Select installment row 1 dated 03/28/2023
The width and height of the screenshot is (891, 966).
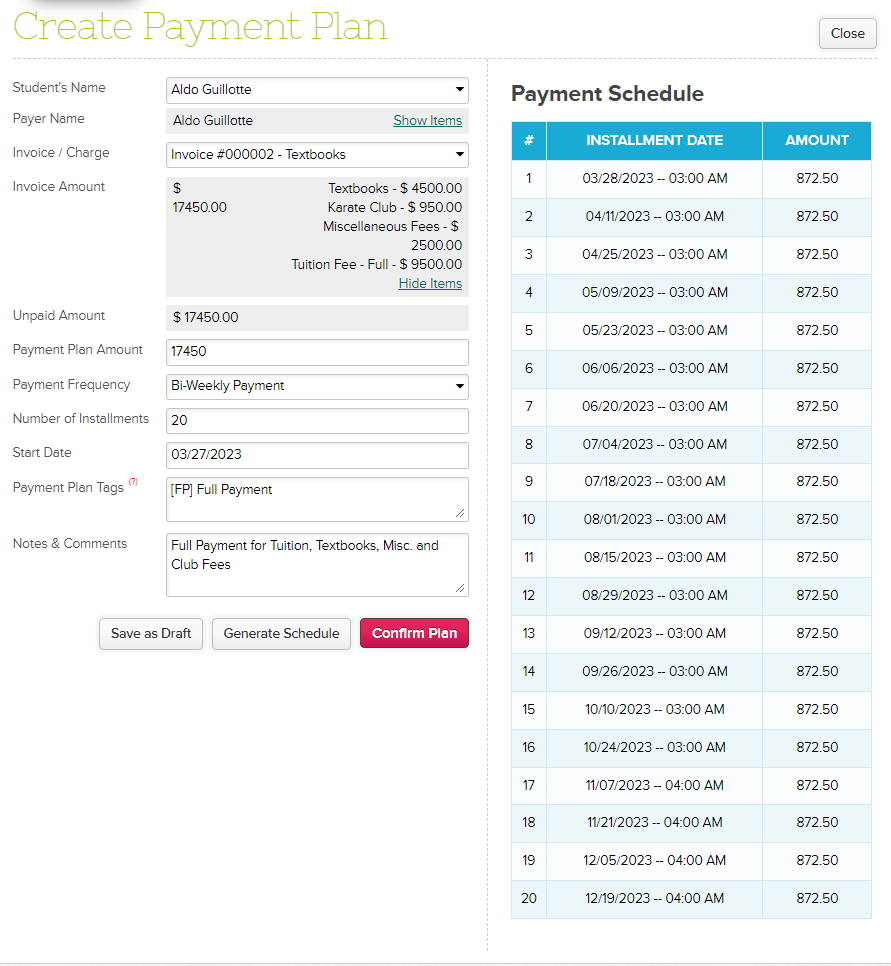point(654,178)
